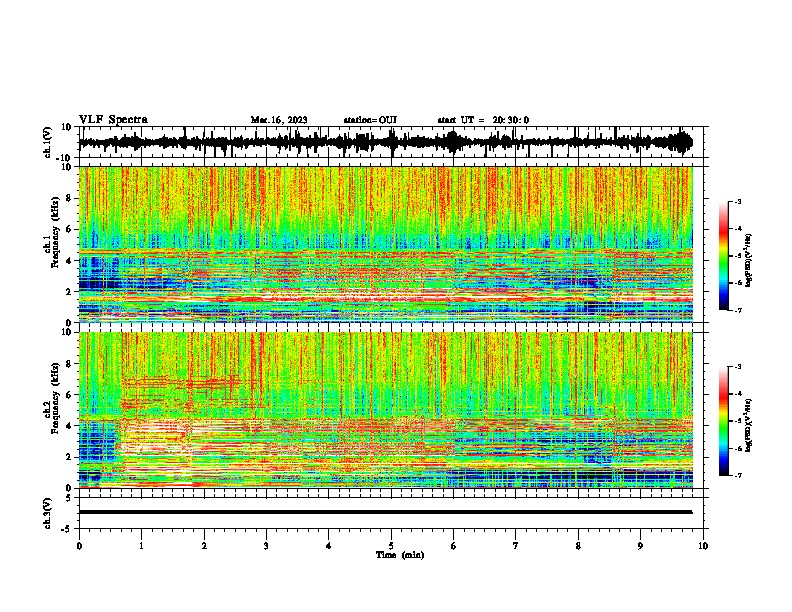Viewport: 792px width, 612px height.
Task: Click the "2" minute tick label
Action: [x=204, y=546]
